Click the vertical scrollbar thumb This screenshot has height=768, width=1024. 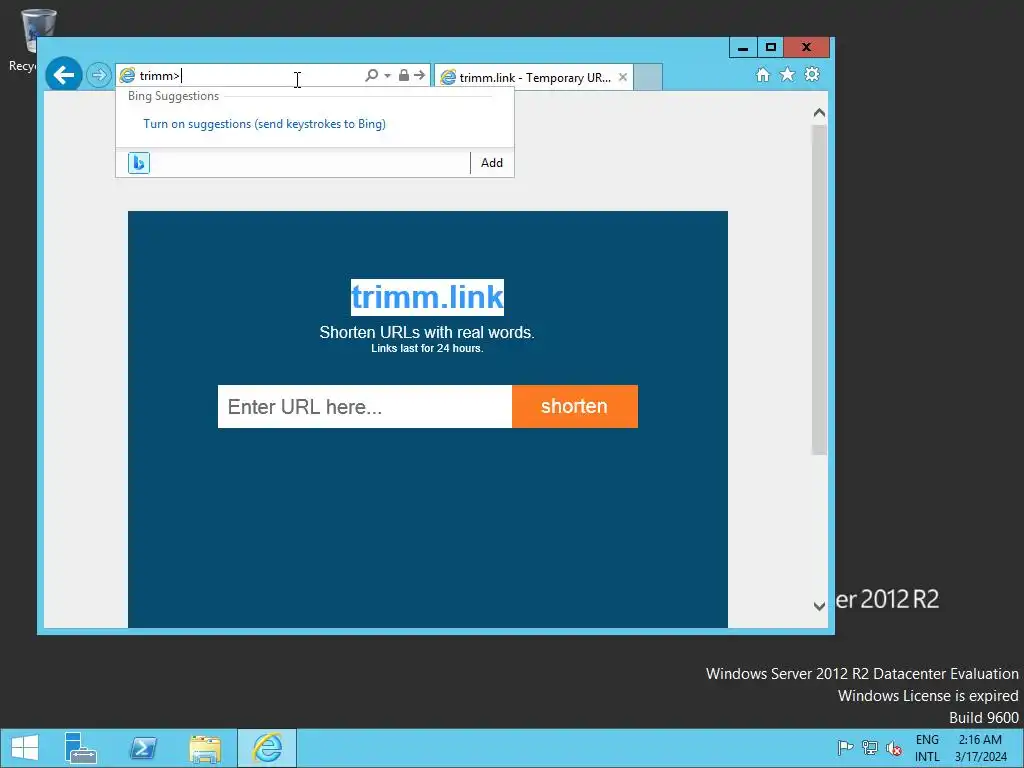pos(819,289)
